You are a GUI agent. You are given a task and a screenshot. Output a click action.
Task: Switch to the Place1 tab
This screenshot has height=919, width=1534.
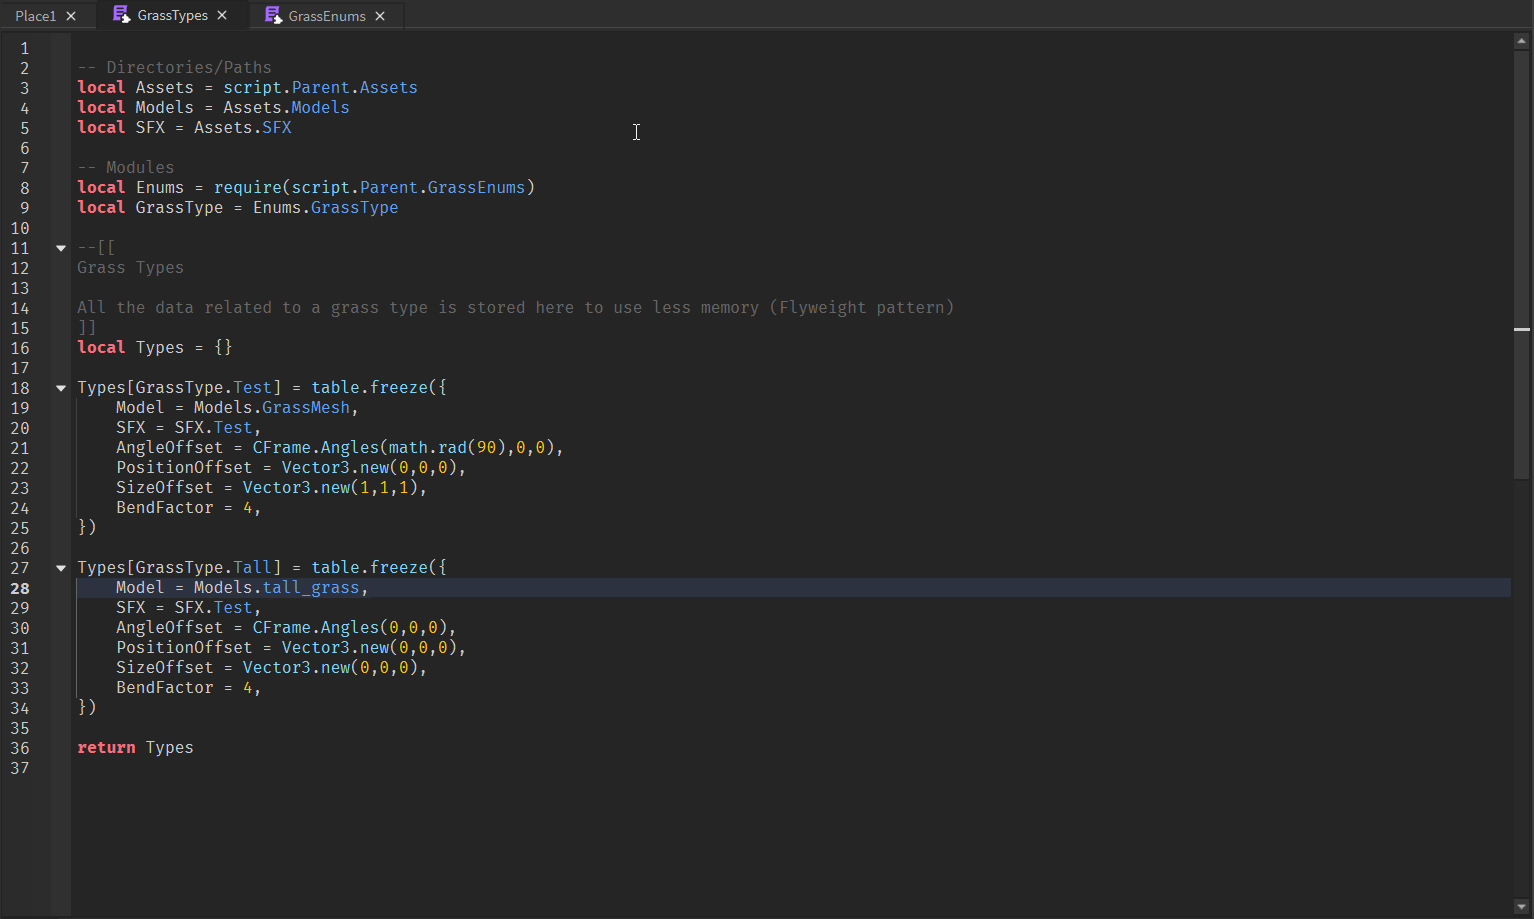click(x=36, y=16)
